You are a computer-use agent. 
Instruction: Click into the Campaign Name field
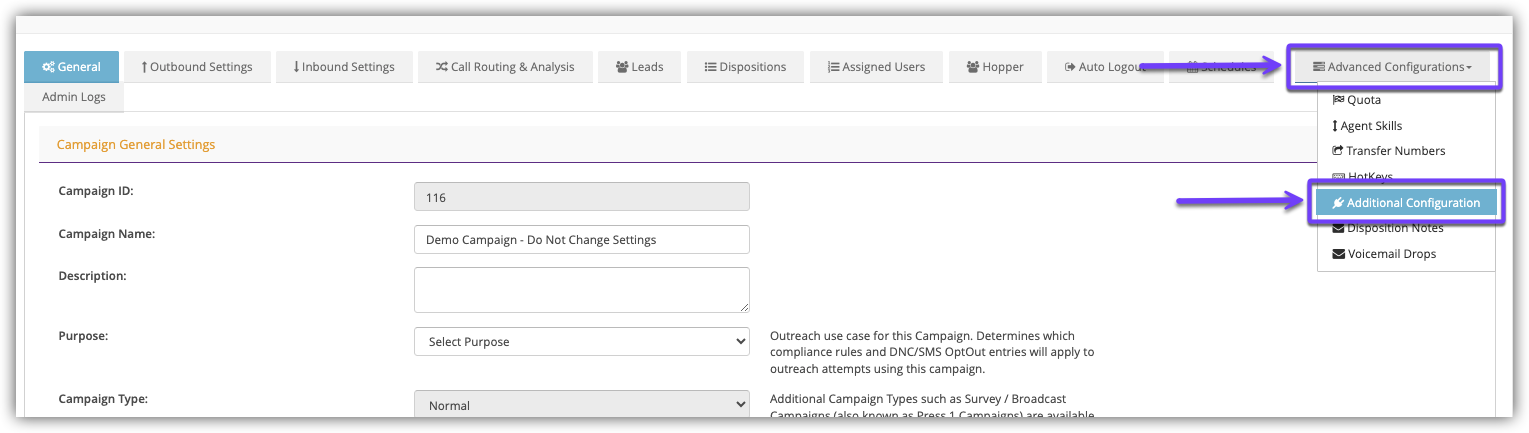point(581,240)
